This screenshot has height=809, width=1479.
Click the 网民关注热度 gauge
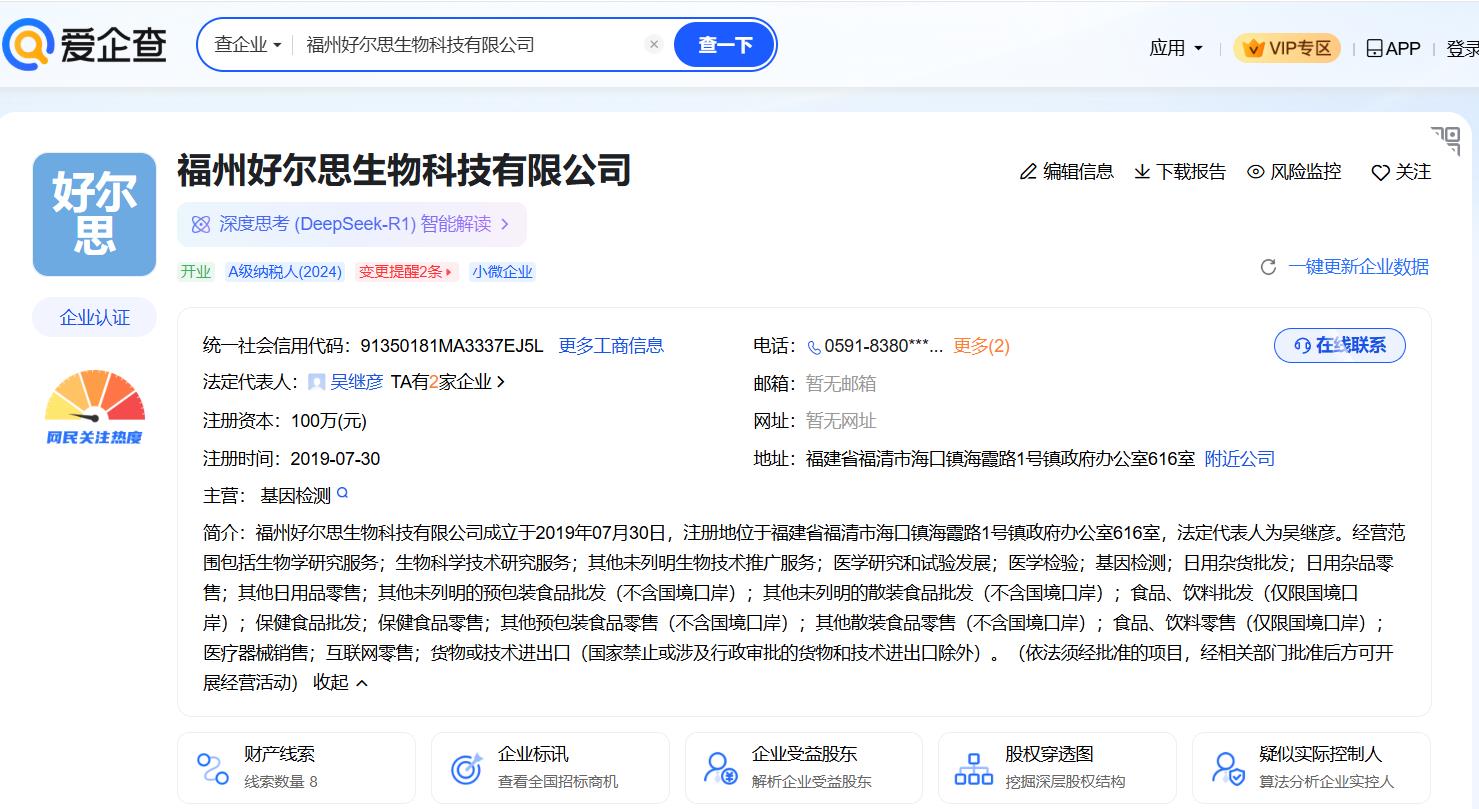(94, 408)
